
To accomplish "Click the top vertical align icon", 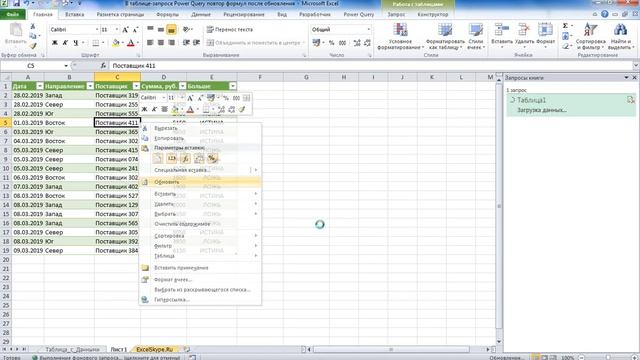I will (150, 29).
